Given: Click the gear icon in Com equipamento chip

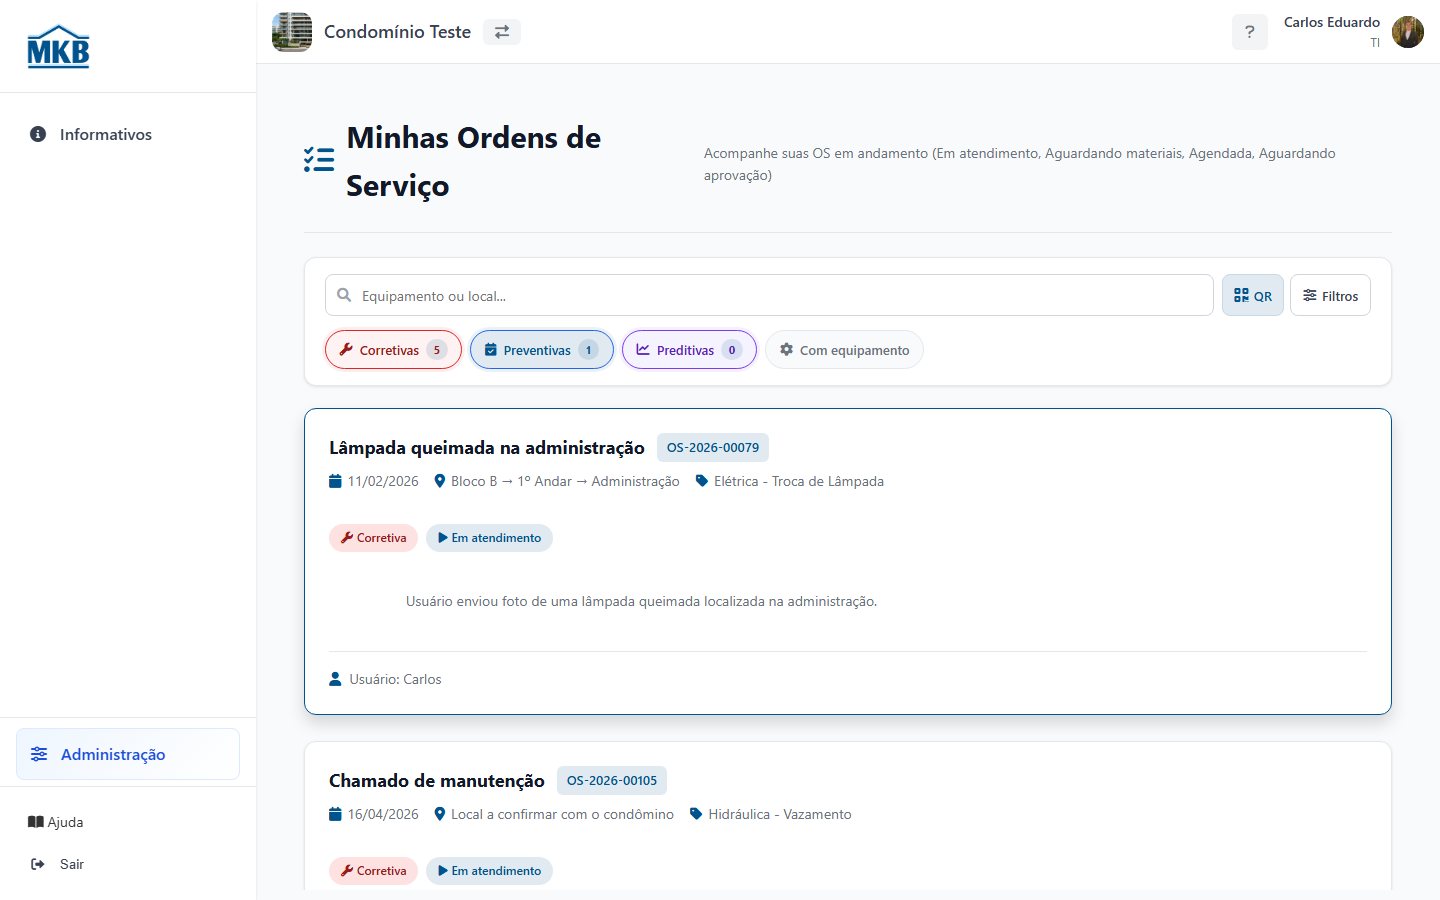Looking at the screenshot, I should 786,350.
